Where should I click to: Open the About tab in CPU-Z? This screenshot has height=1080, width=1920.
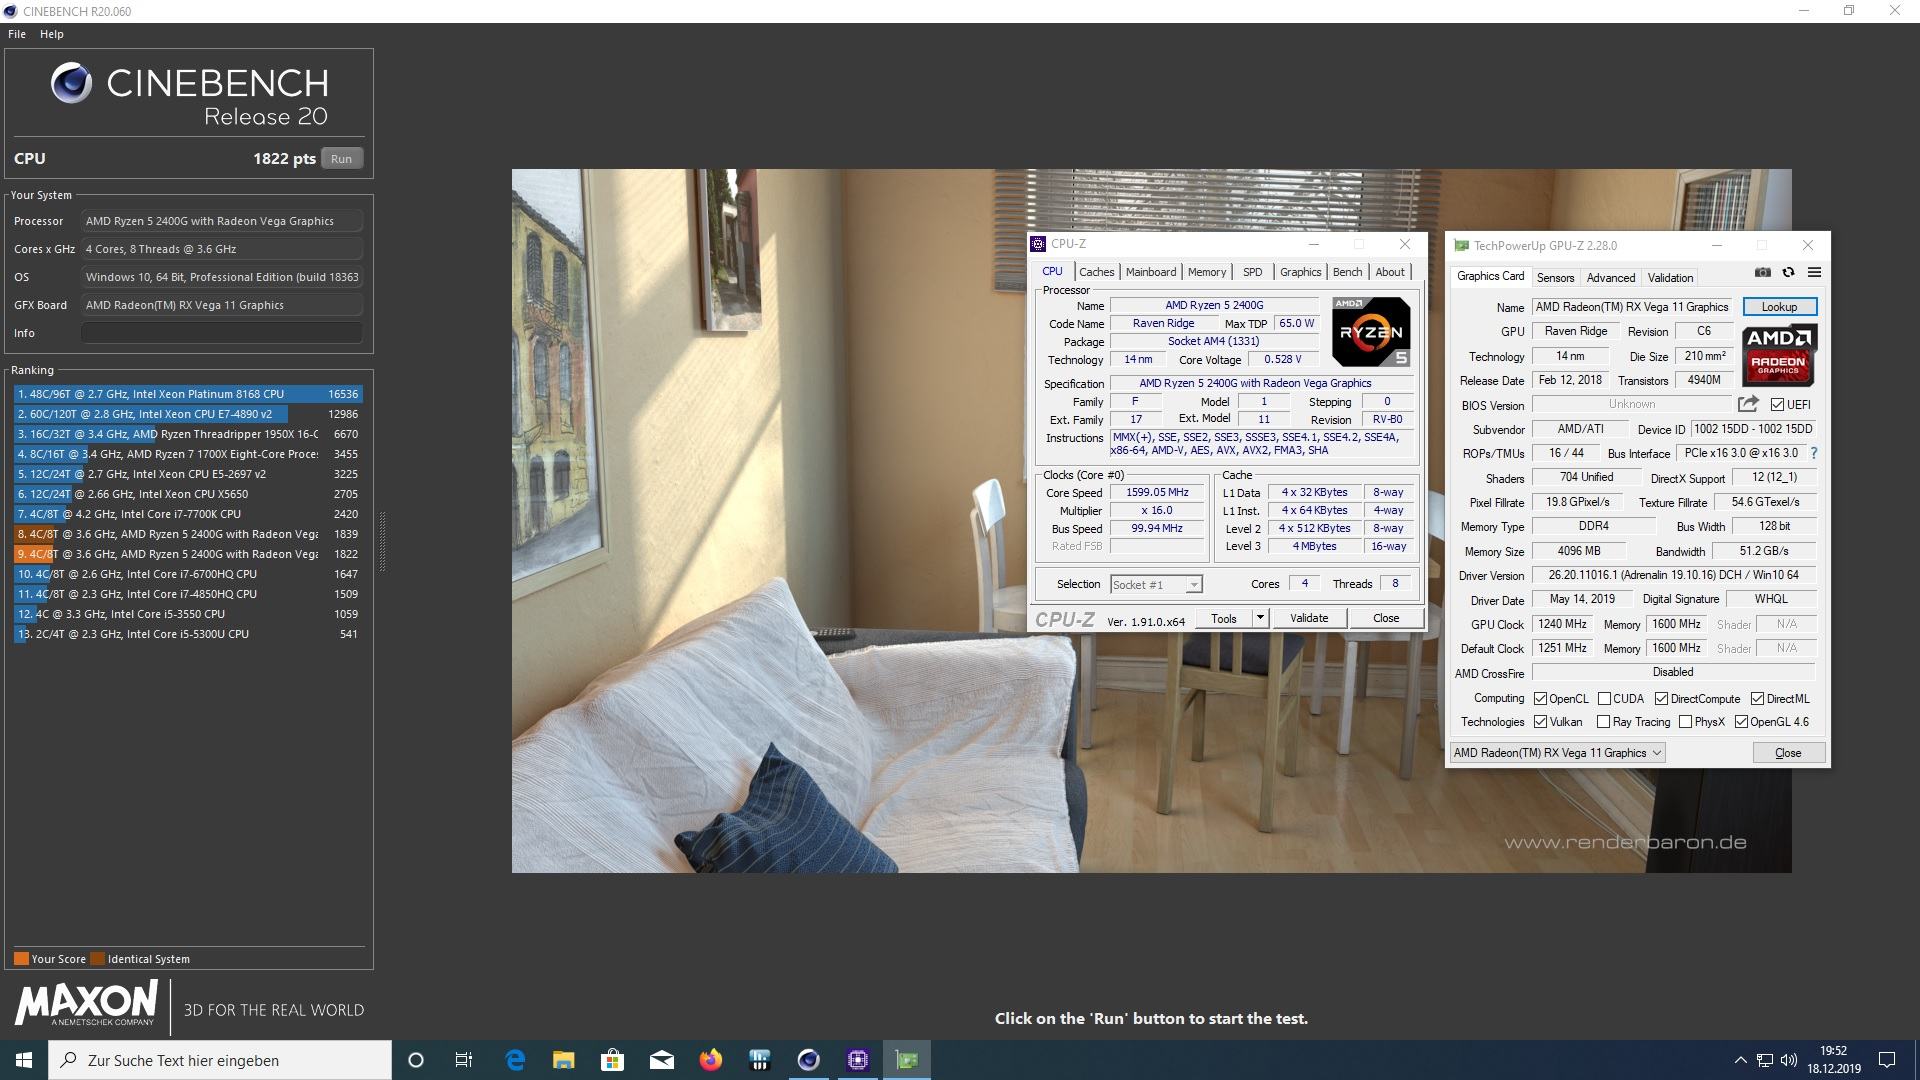pos(1390,272)
